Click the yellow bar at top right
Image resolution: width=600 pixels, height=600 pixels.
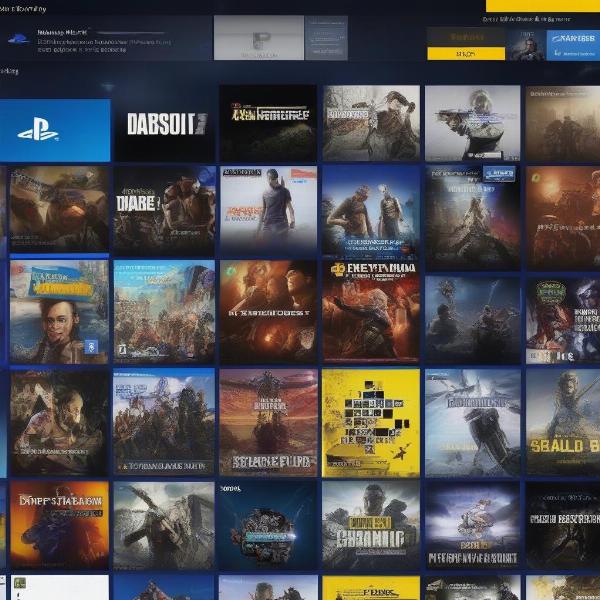(x=543, y=6)
